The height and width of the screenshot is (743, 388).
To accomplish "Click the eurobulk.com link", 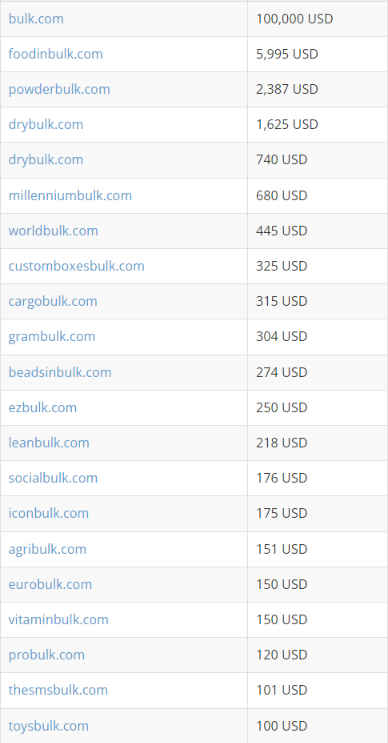I will tap(50, 584).
